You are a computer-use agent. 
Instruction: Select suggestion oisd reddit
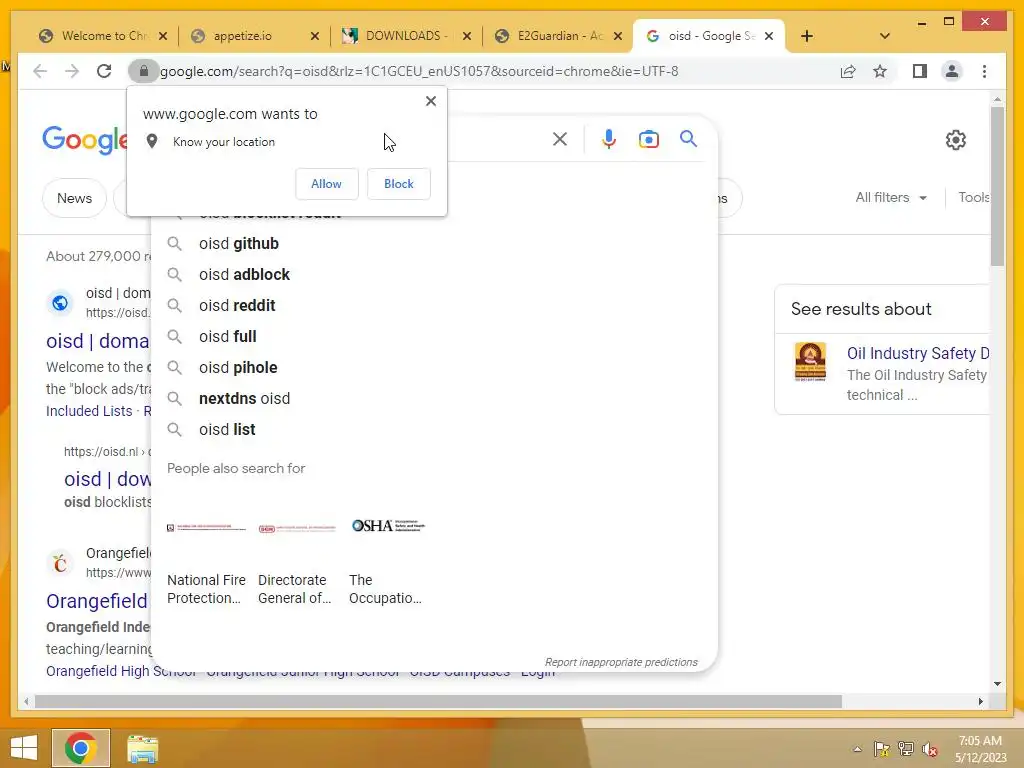pos(434,306)
